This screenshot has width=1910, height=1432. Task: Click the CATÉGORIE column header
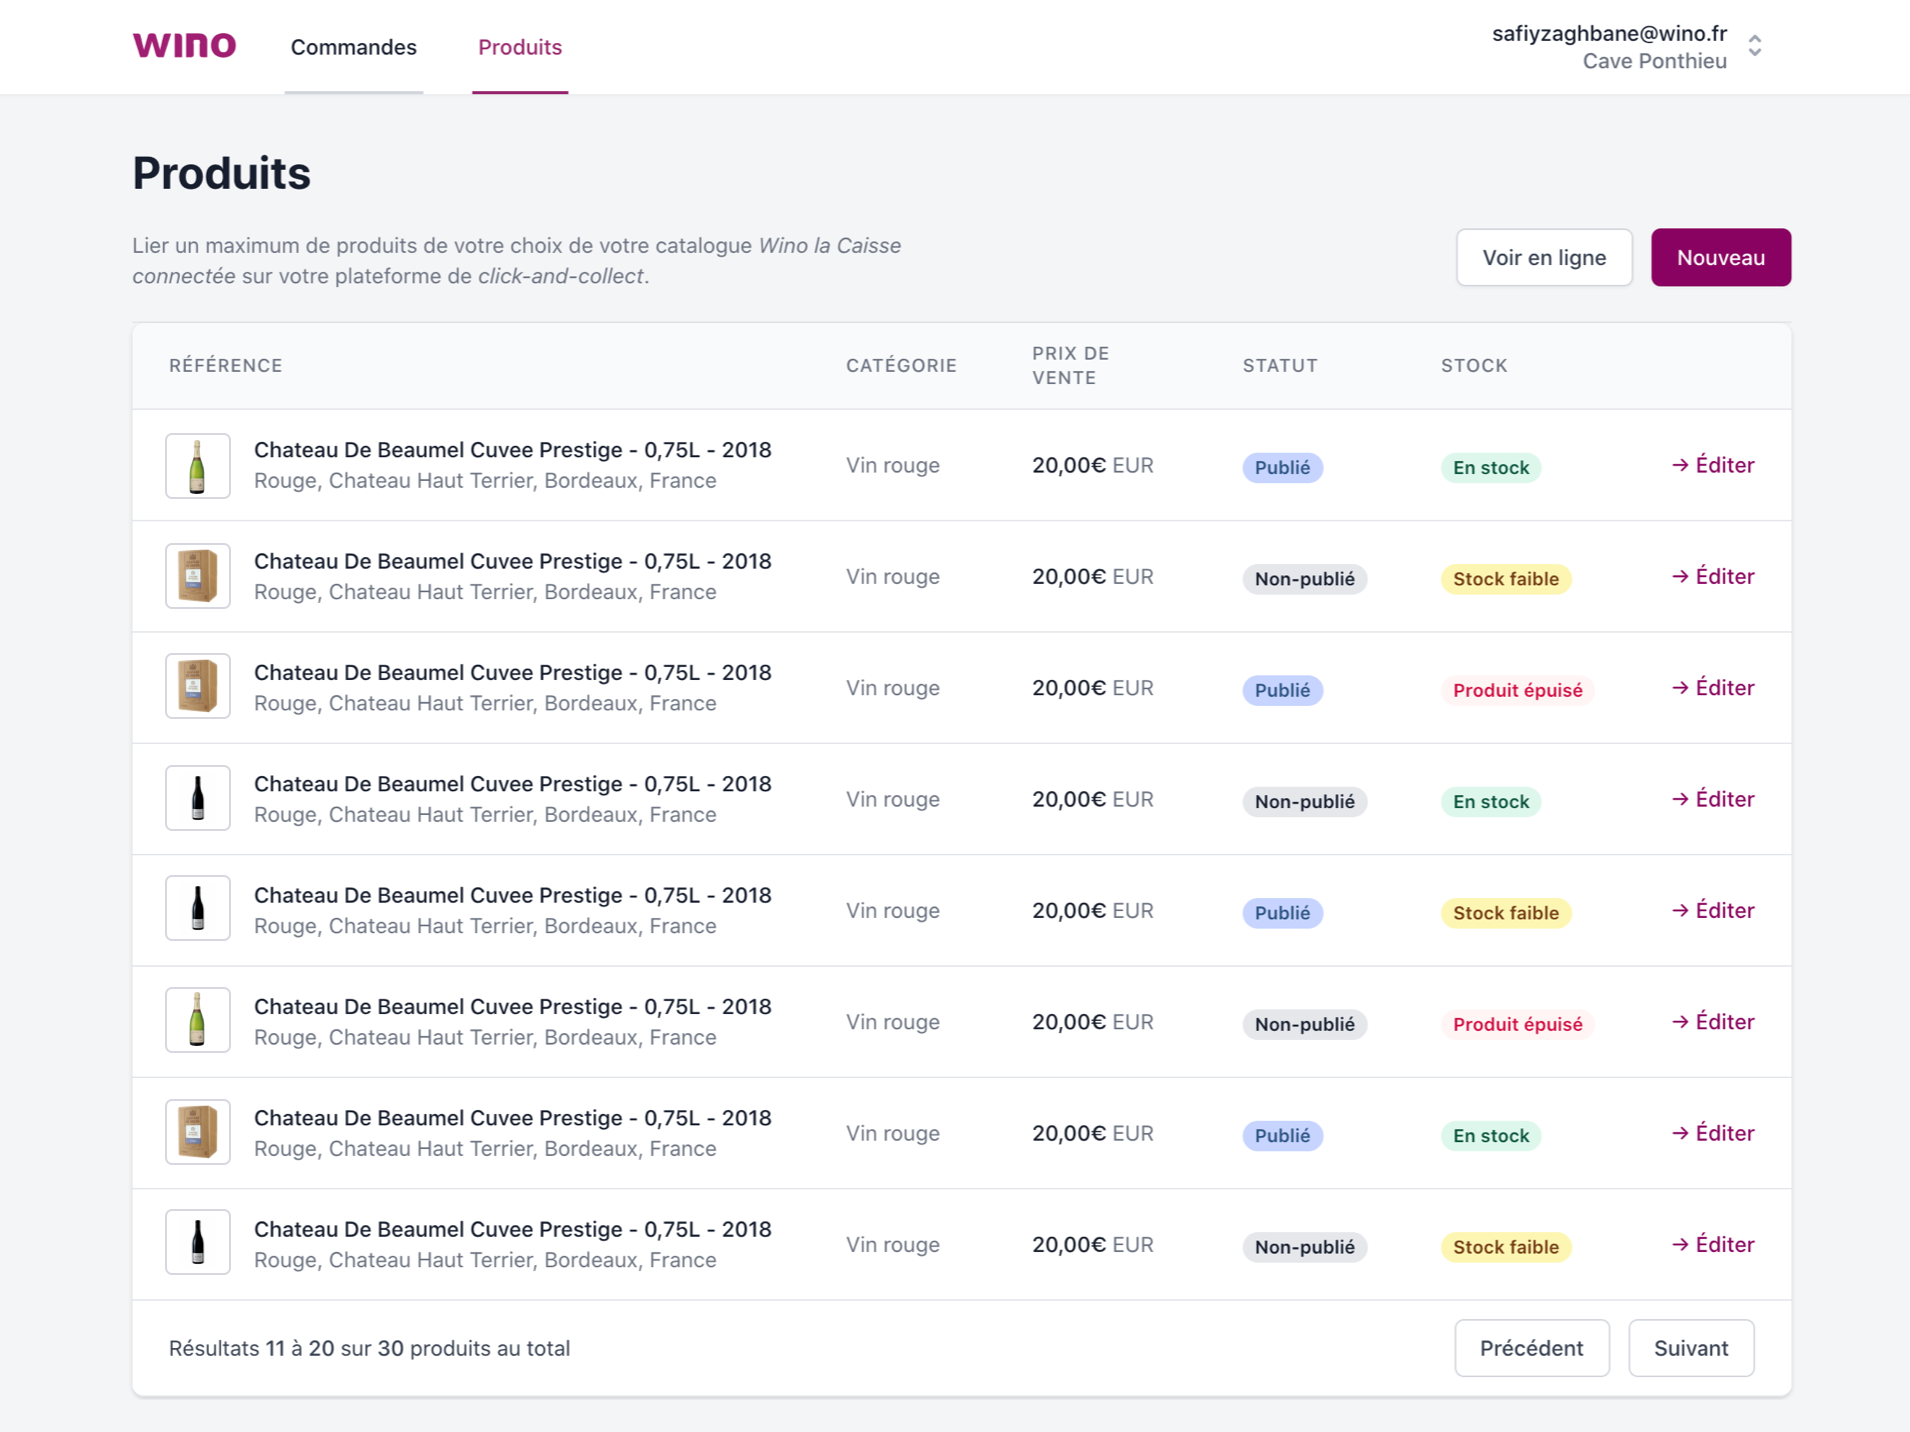(901, 366)
